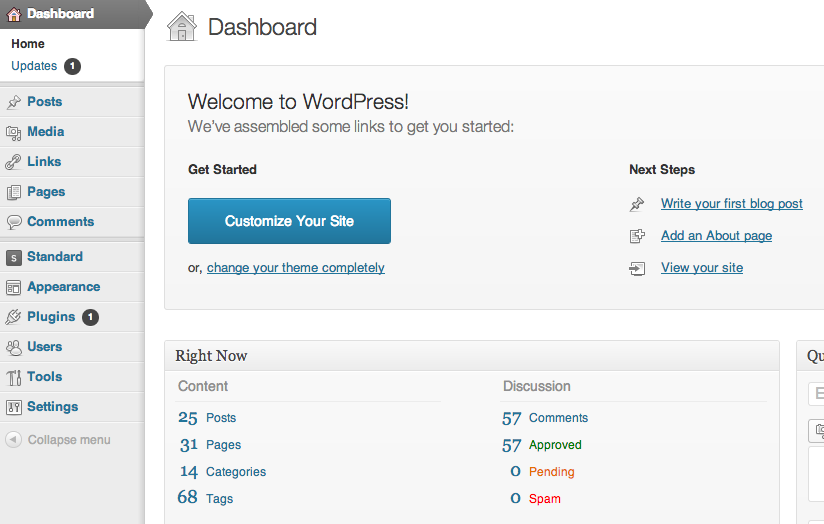The image size is (824, 524).
Task: Click the Discussion column header in Right Now
Action: click(537, 386)
